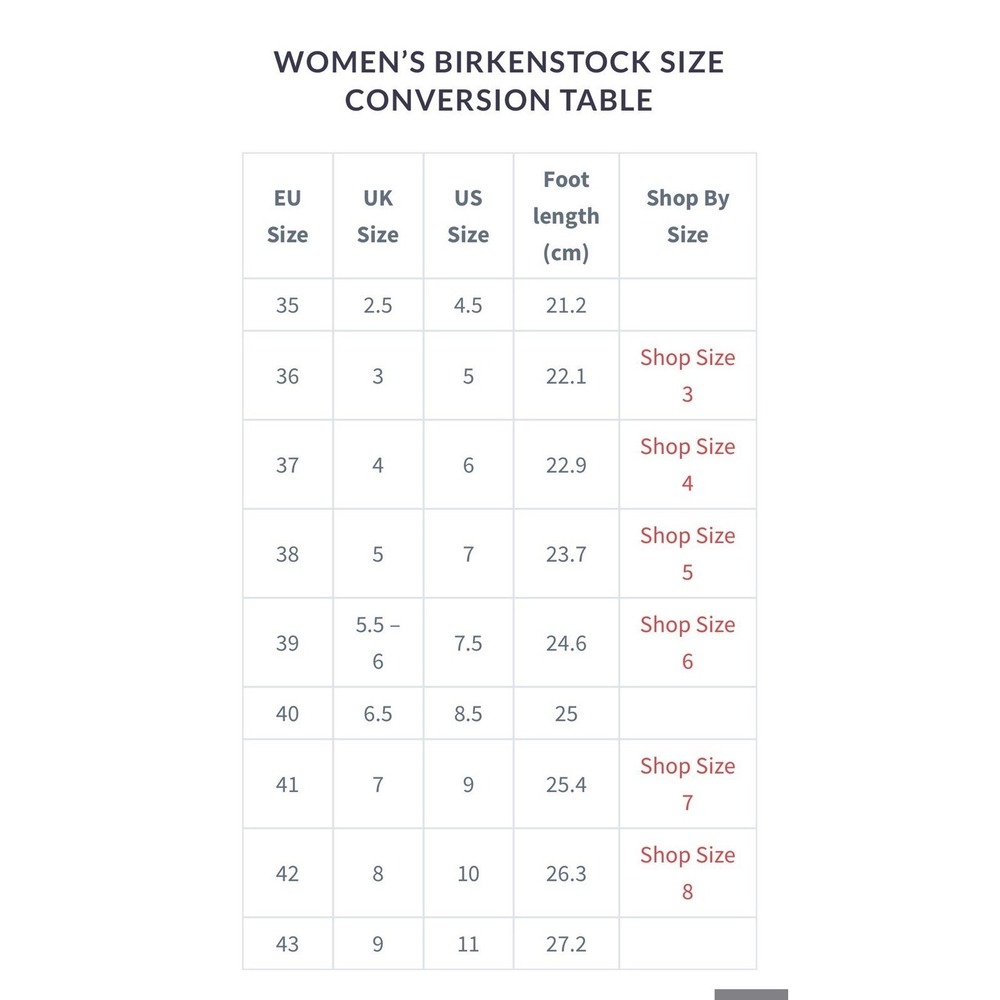
Task: Open the Shop Size 5 link
Action: pos(688,554)
